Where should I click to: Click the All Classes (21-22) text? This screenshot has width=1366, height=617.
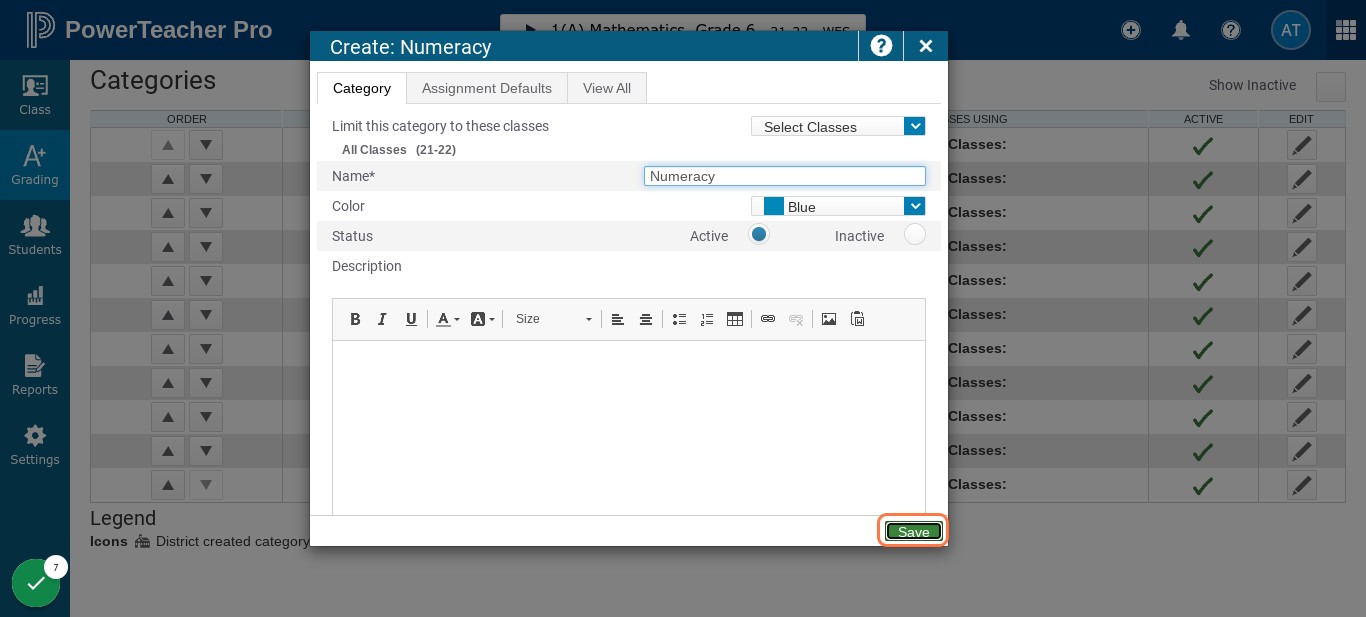click(399, 150)
